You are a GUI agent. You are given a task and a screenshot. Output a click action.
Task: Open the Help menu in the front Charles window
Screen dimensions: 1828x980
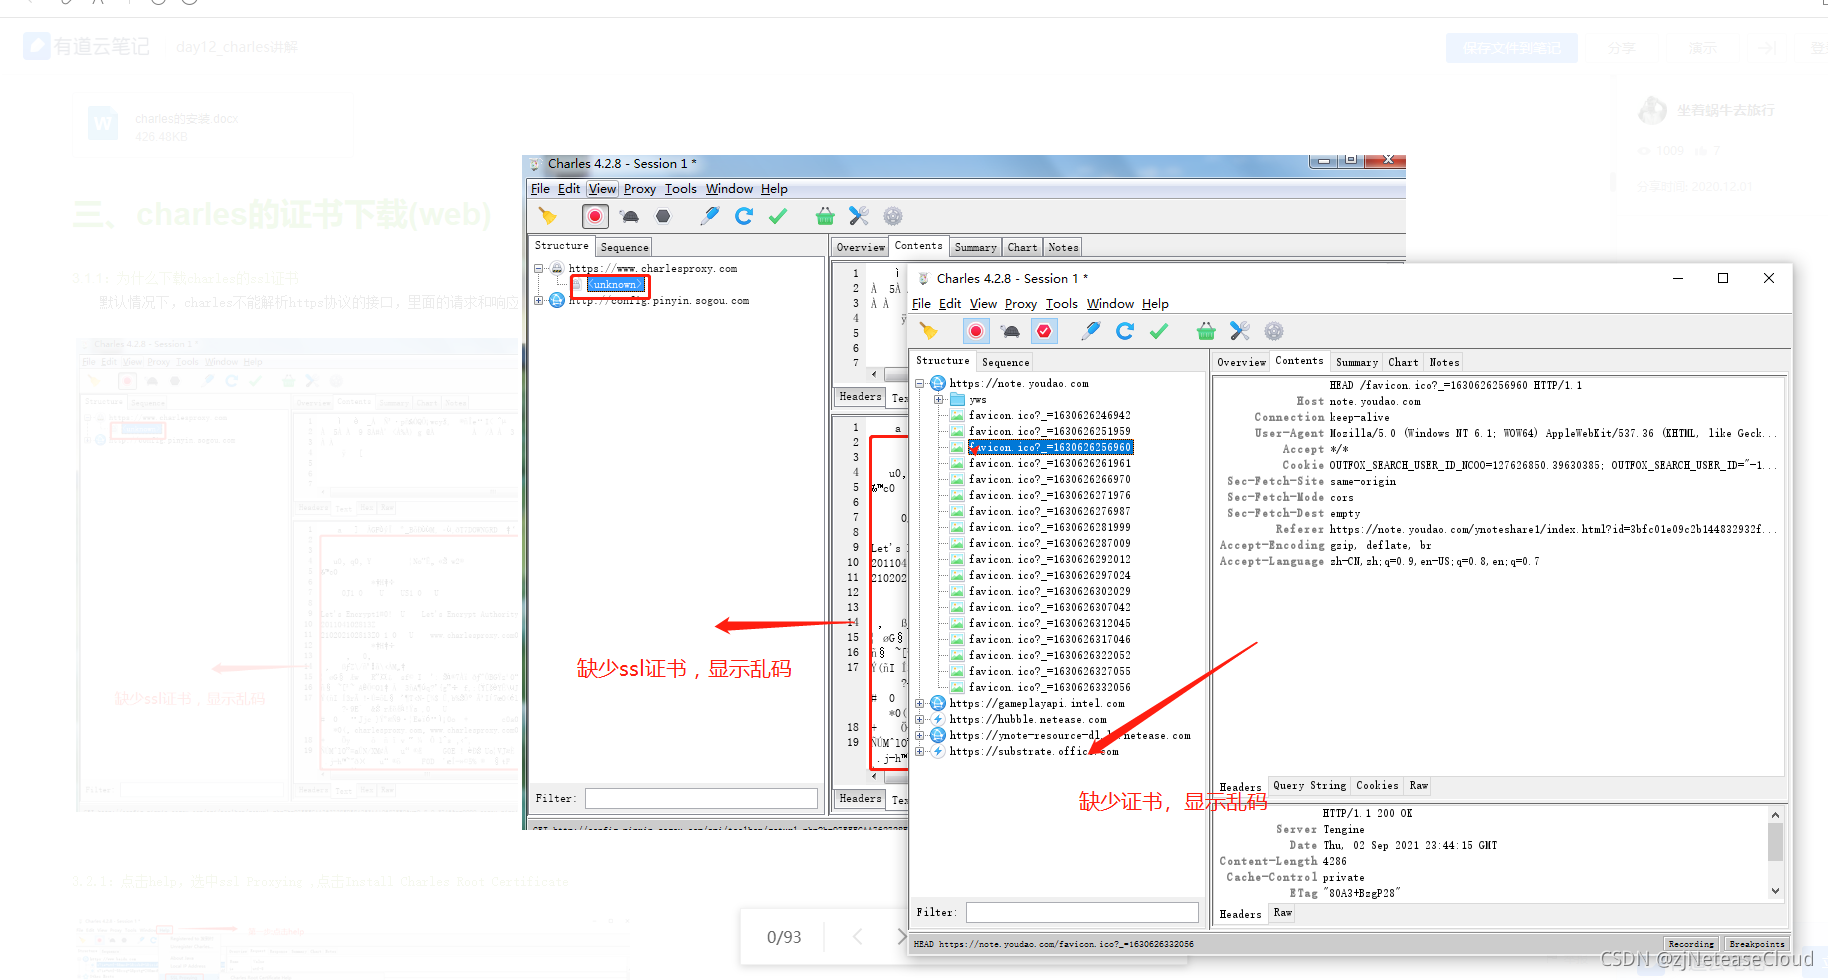click(1155, 304)
